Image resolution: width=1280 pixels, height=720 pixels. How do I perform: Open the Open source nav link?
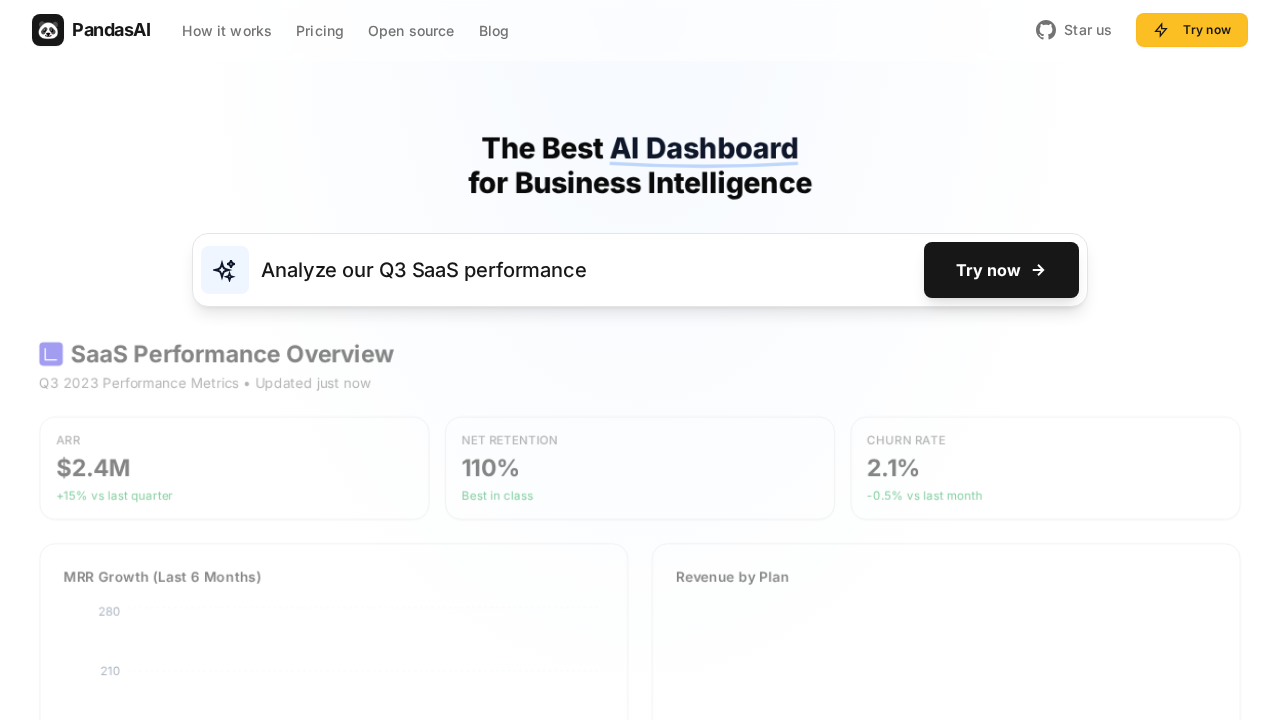click(x=411, y=31)
